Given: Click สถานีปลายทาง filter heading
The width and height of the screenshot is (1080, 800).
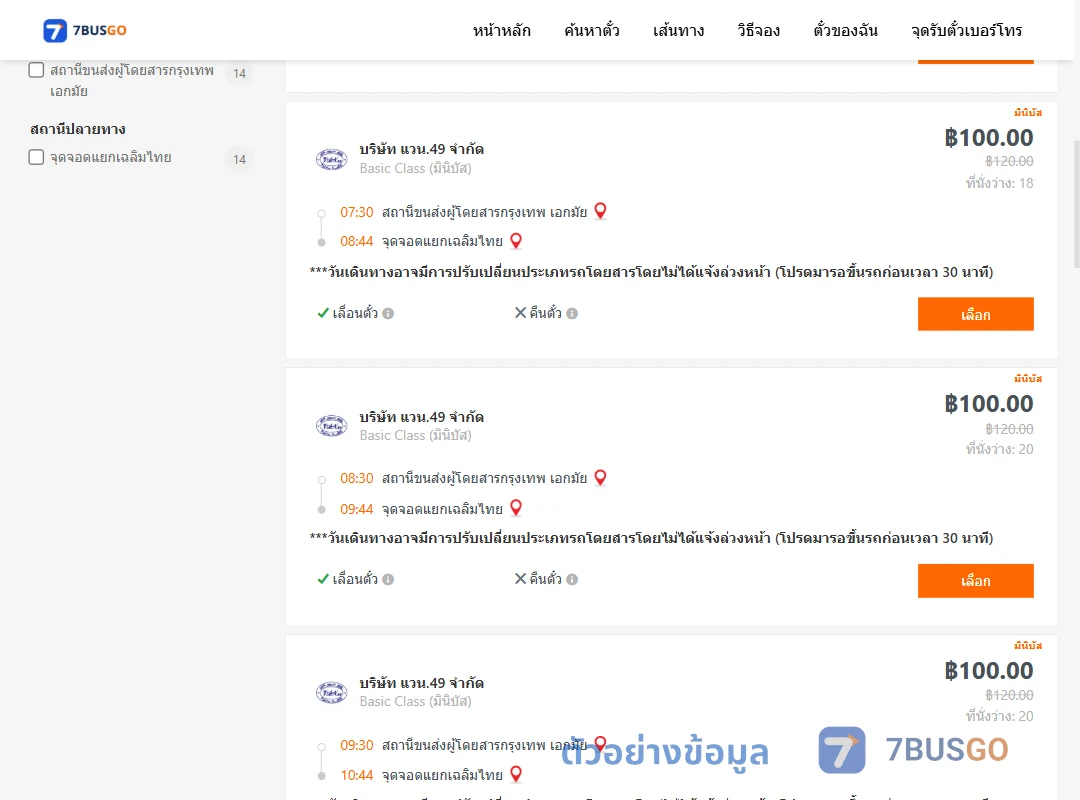Looking at the screenshot, I should pyautogui.click(x=78, y=129).
